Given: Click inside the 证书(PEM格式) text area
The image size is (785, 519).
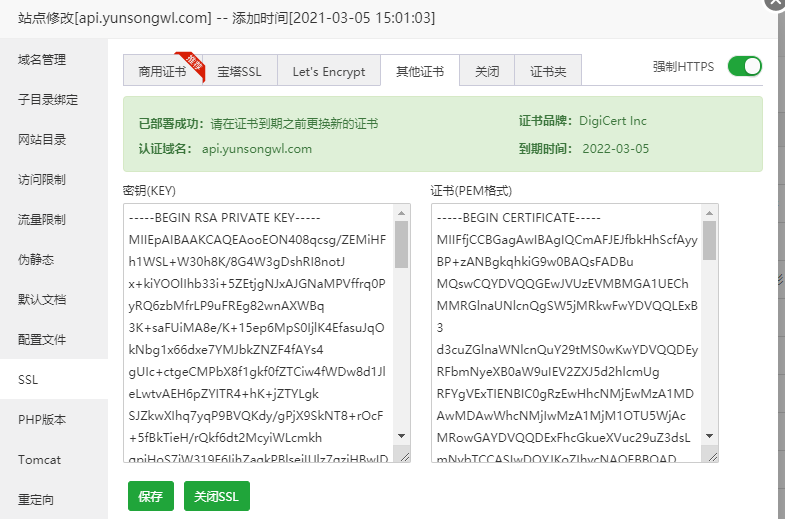Looking at the screenshot, I should [566, 330].
